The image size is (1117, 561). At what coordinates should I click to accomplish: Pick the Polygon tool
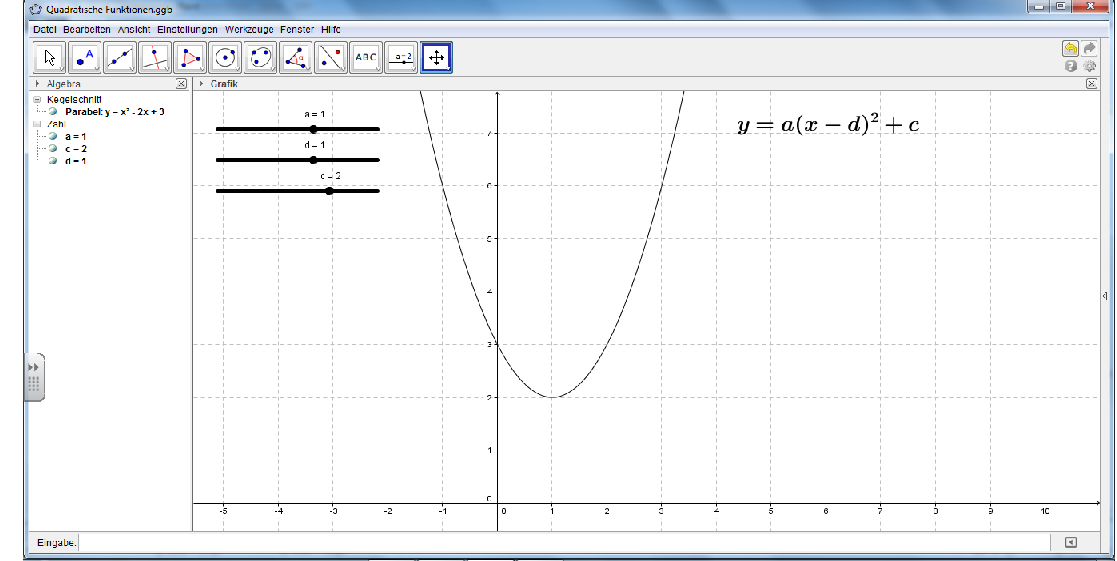(x=190, y=58)
